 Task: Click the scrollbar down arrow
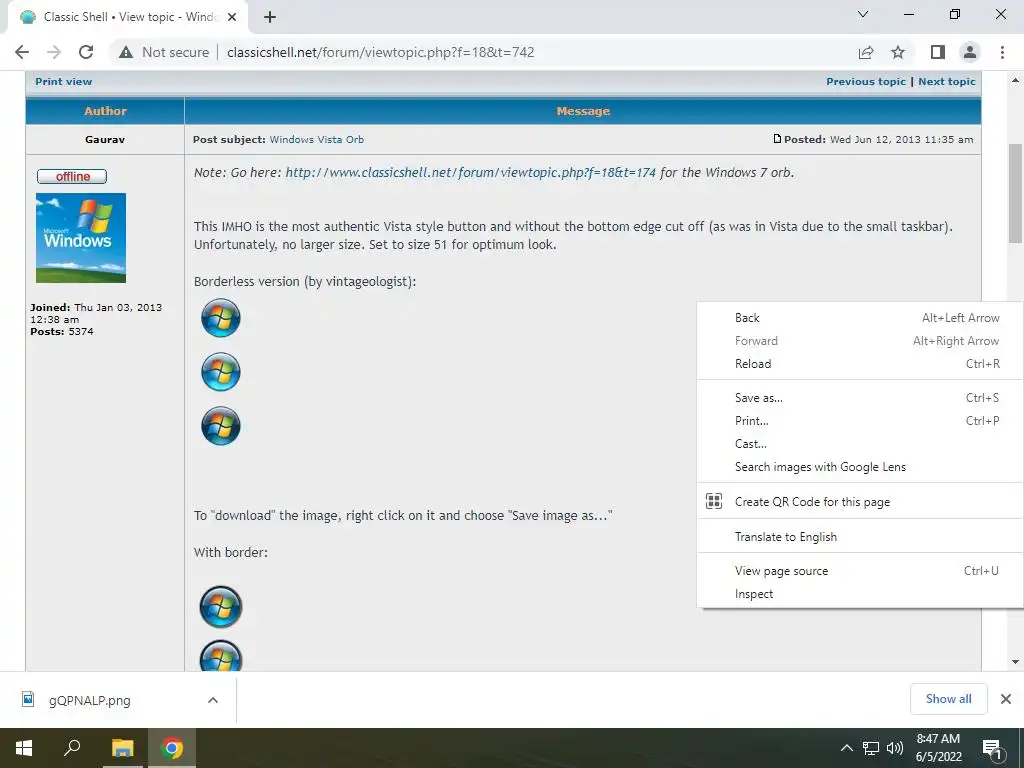(1015, 662)
